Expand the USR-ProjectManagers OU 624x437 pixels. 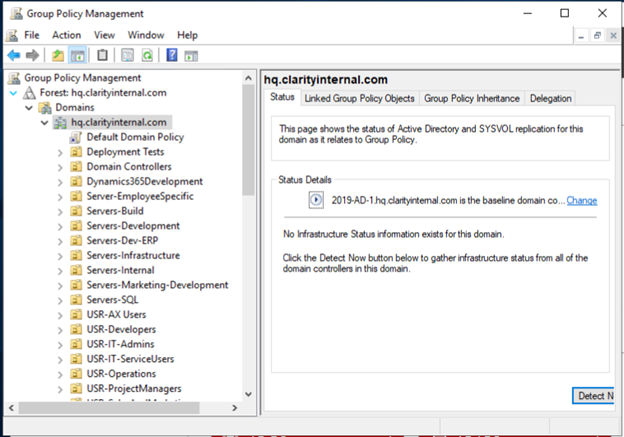pos(60,389)
